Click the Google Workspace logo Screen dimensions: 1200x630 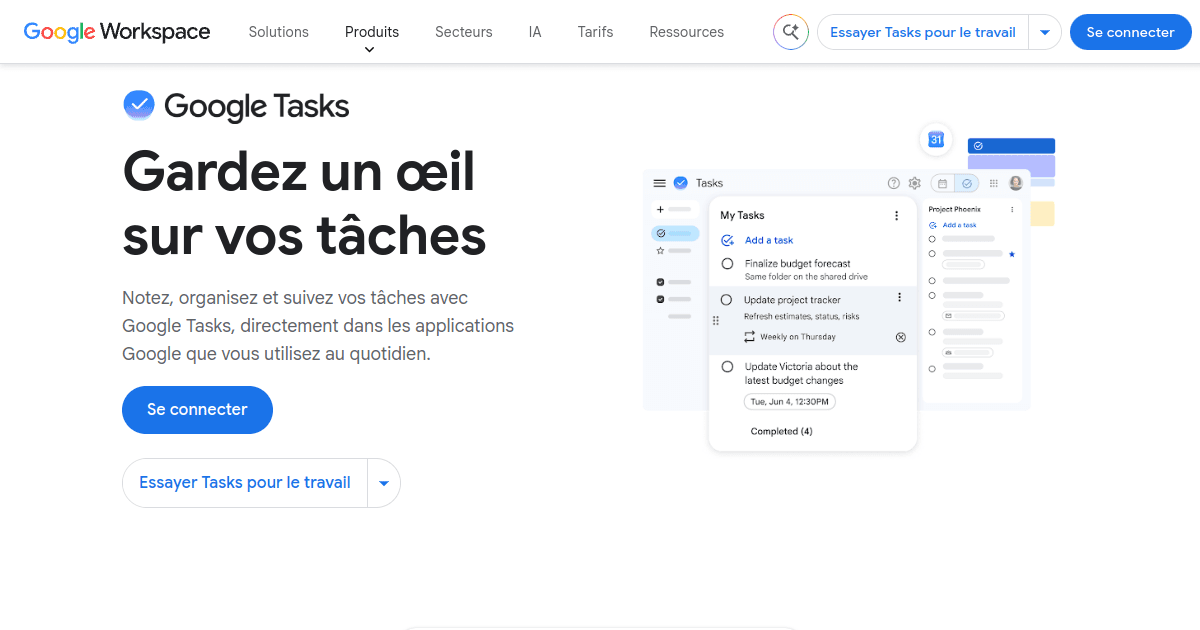(x=117, y=32)
